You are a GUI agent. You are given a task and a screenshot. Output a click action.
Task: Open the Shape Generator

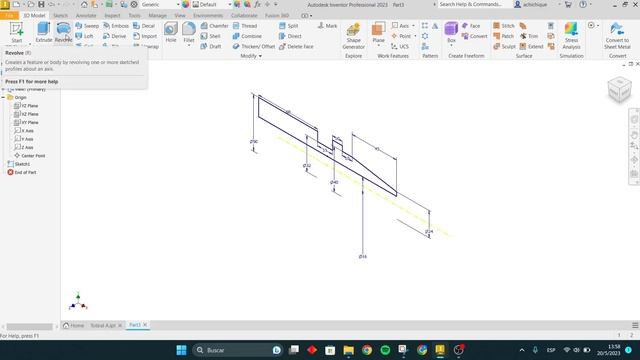[x=353, y=36]
